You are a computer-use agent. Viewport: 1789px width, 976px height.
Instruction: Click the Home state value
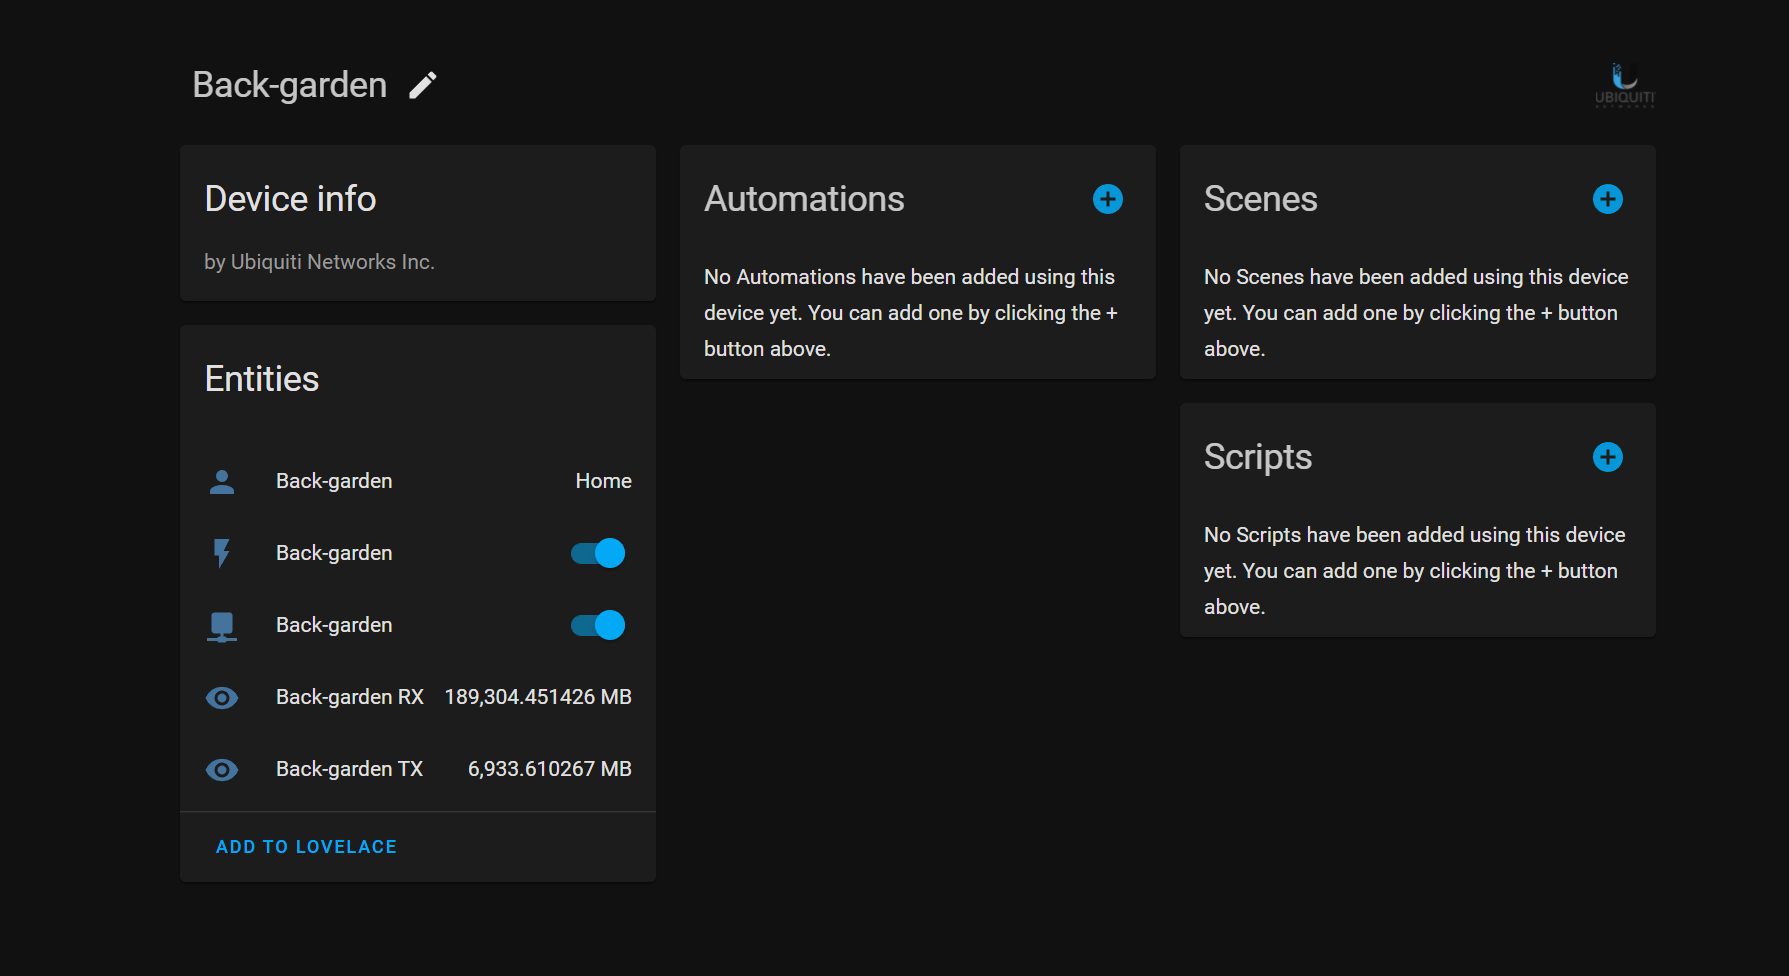tap(603, 481)
